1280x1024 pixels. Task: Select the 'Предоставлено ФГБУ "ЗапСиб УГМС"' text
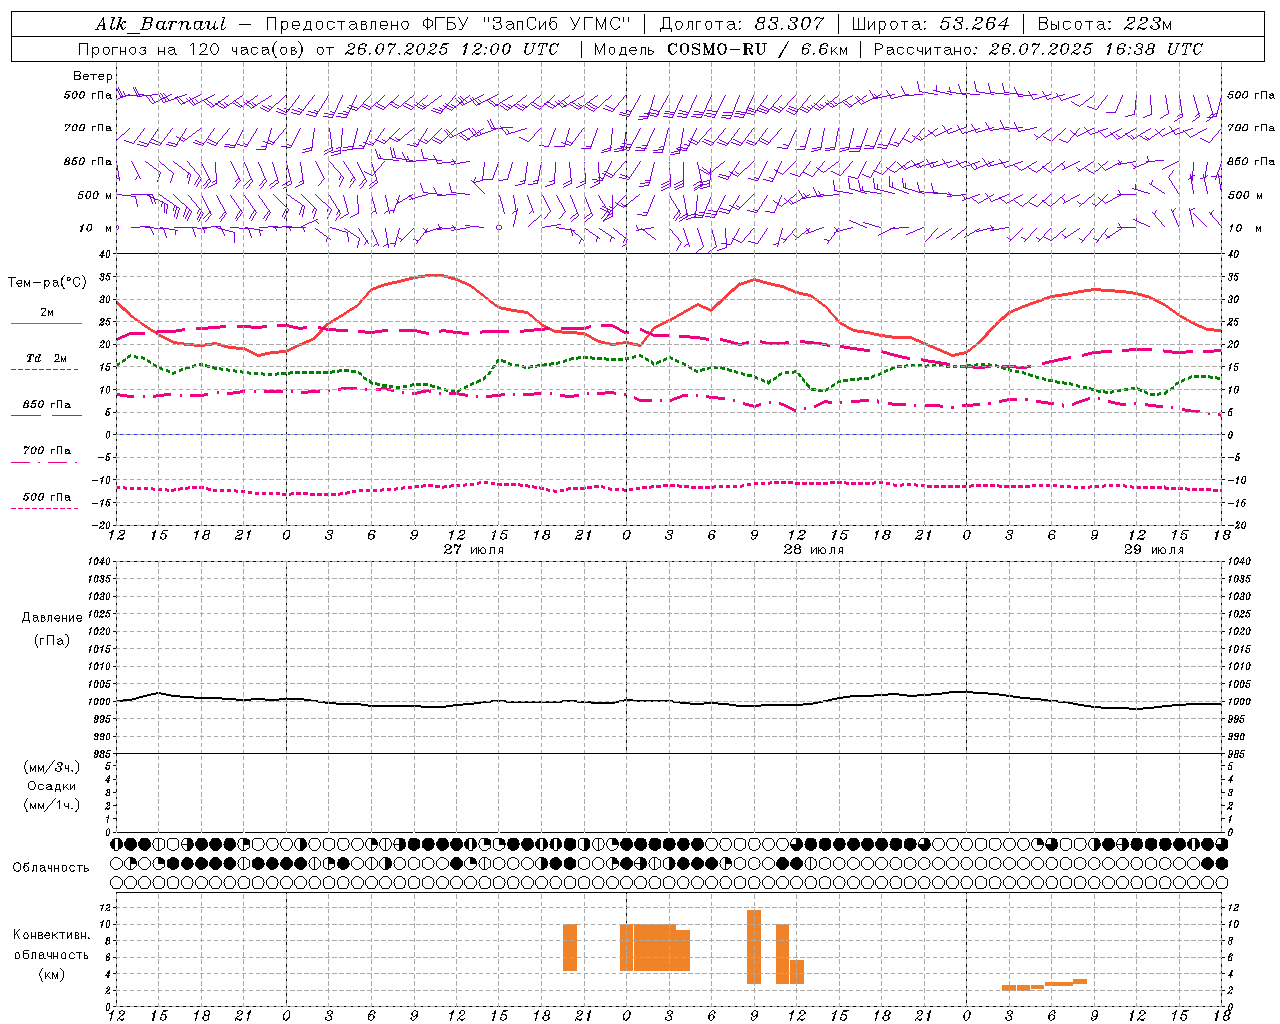coord(448,24)
